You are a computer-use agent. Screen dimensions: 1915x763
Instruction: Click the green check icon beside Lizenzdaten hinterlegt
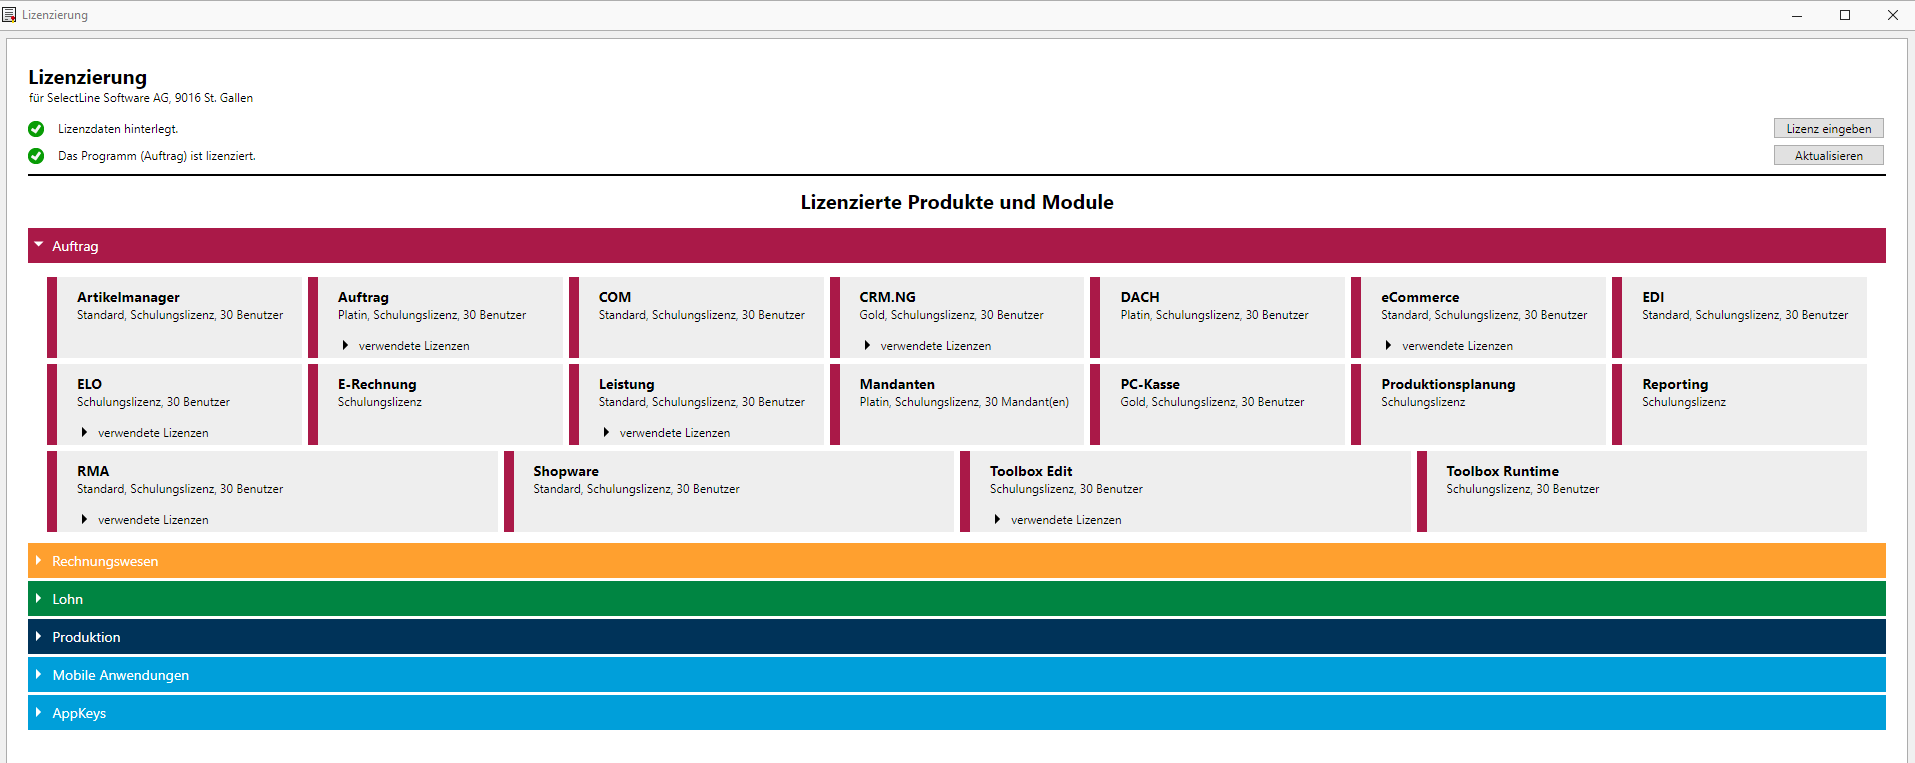(x=36, y=129)
